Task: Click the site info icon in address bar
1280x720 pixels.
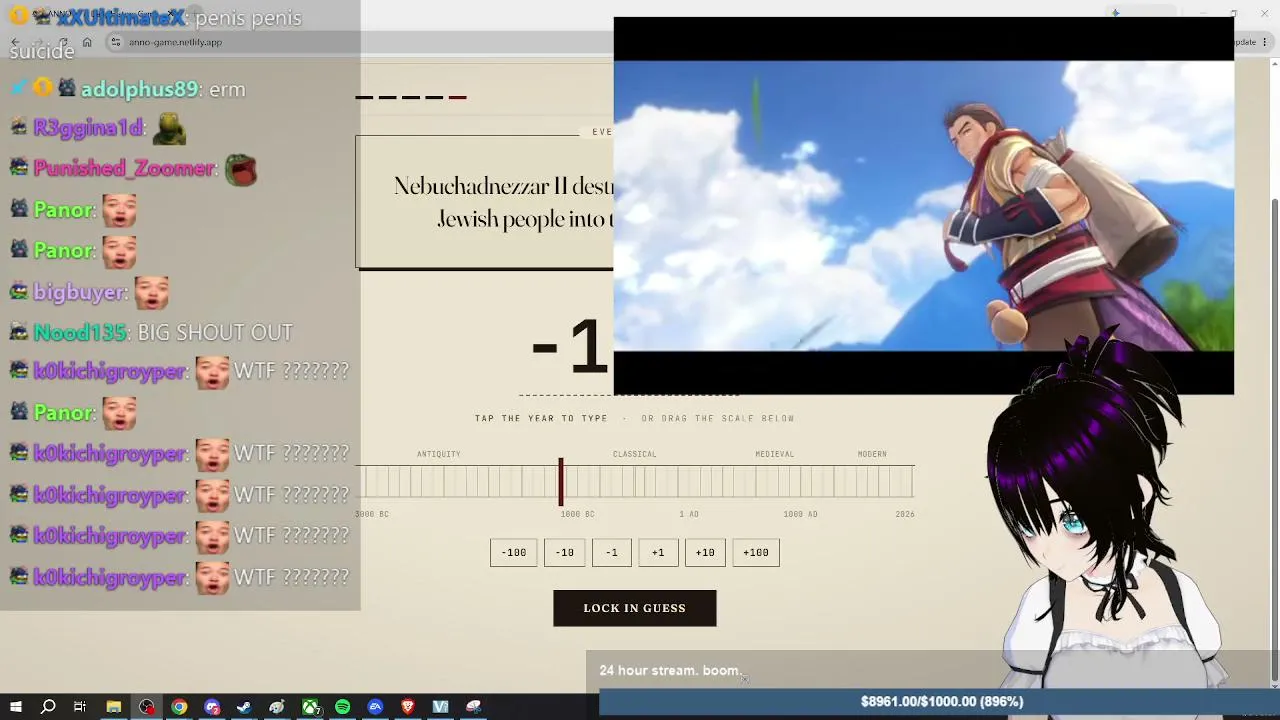Action: [x=116, y=42]
